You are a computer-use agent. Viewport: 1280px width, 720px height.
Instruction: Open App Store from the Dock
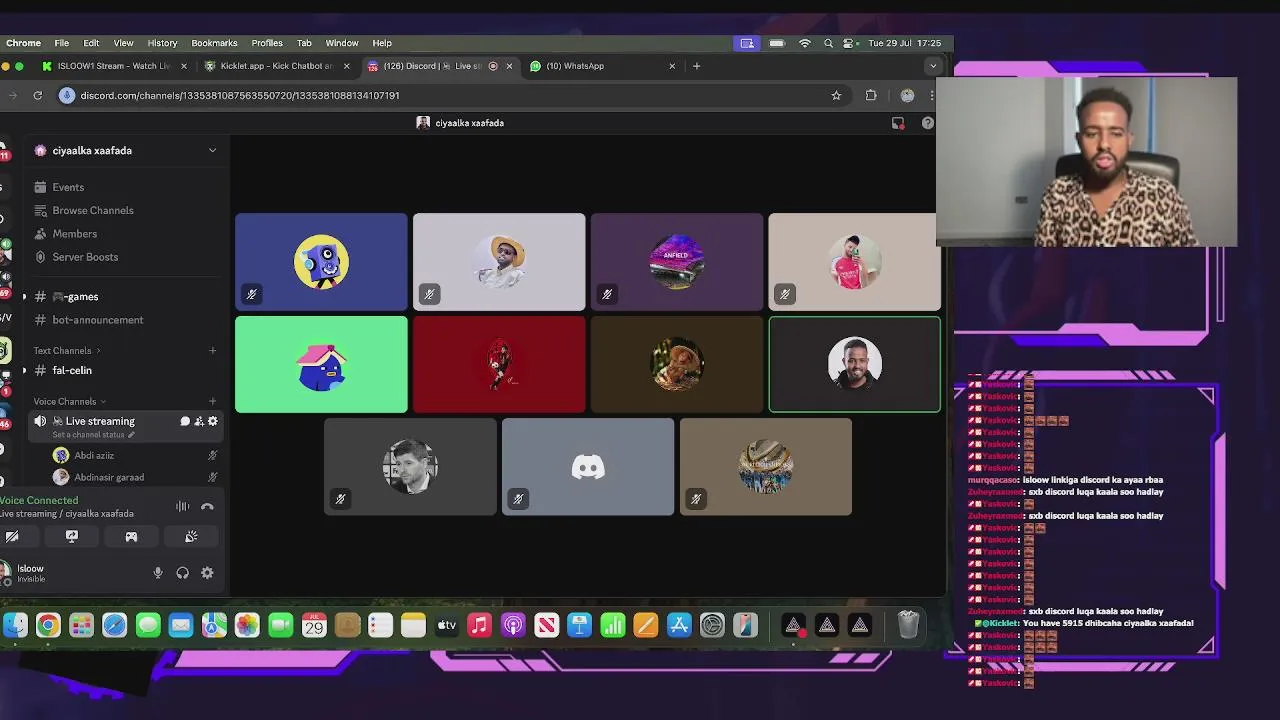click(679, 626)
